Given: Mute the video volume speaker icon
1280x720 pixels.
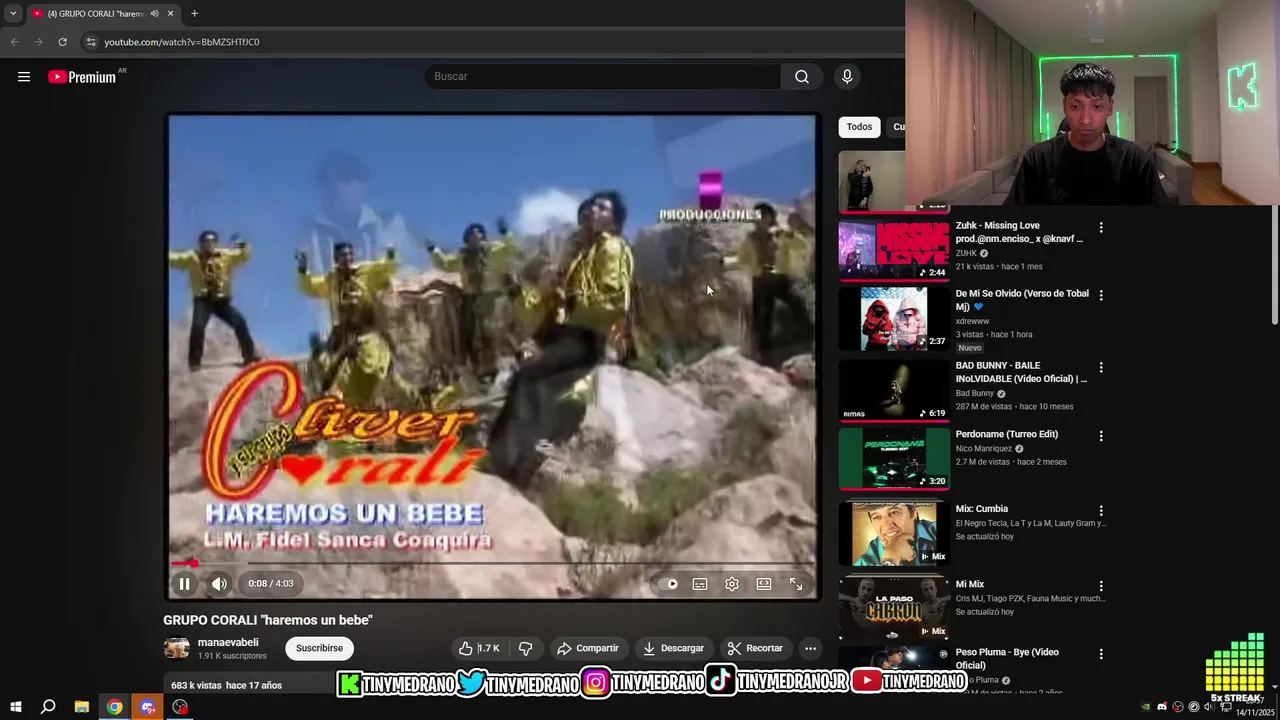Looking at the screenshot, I should (x=220, y=584).
